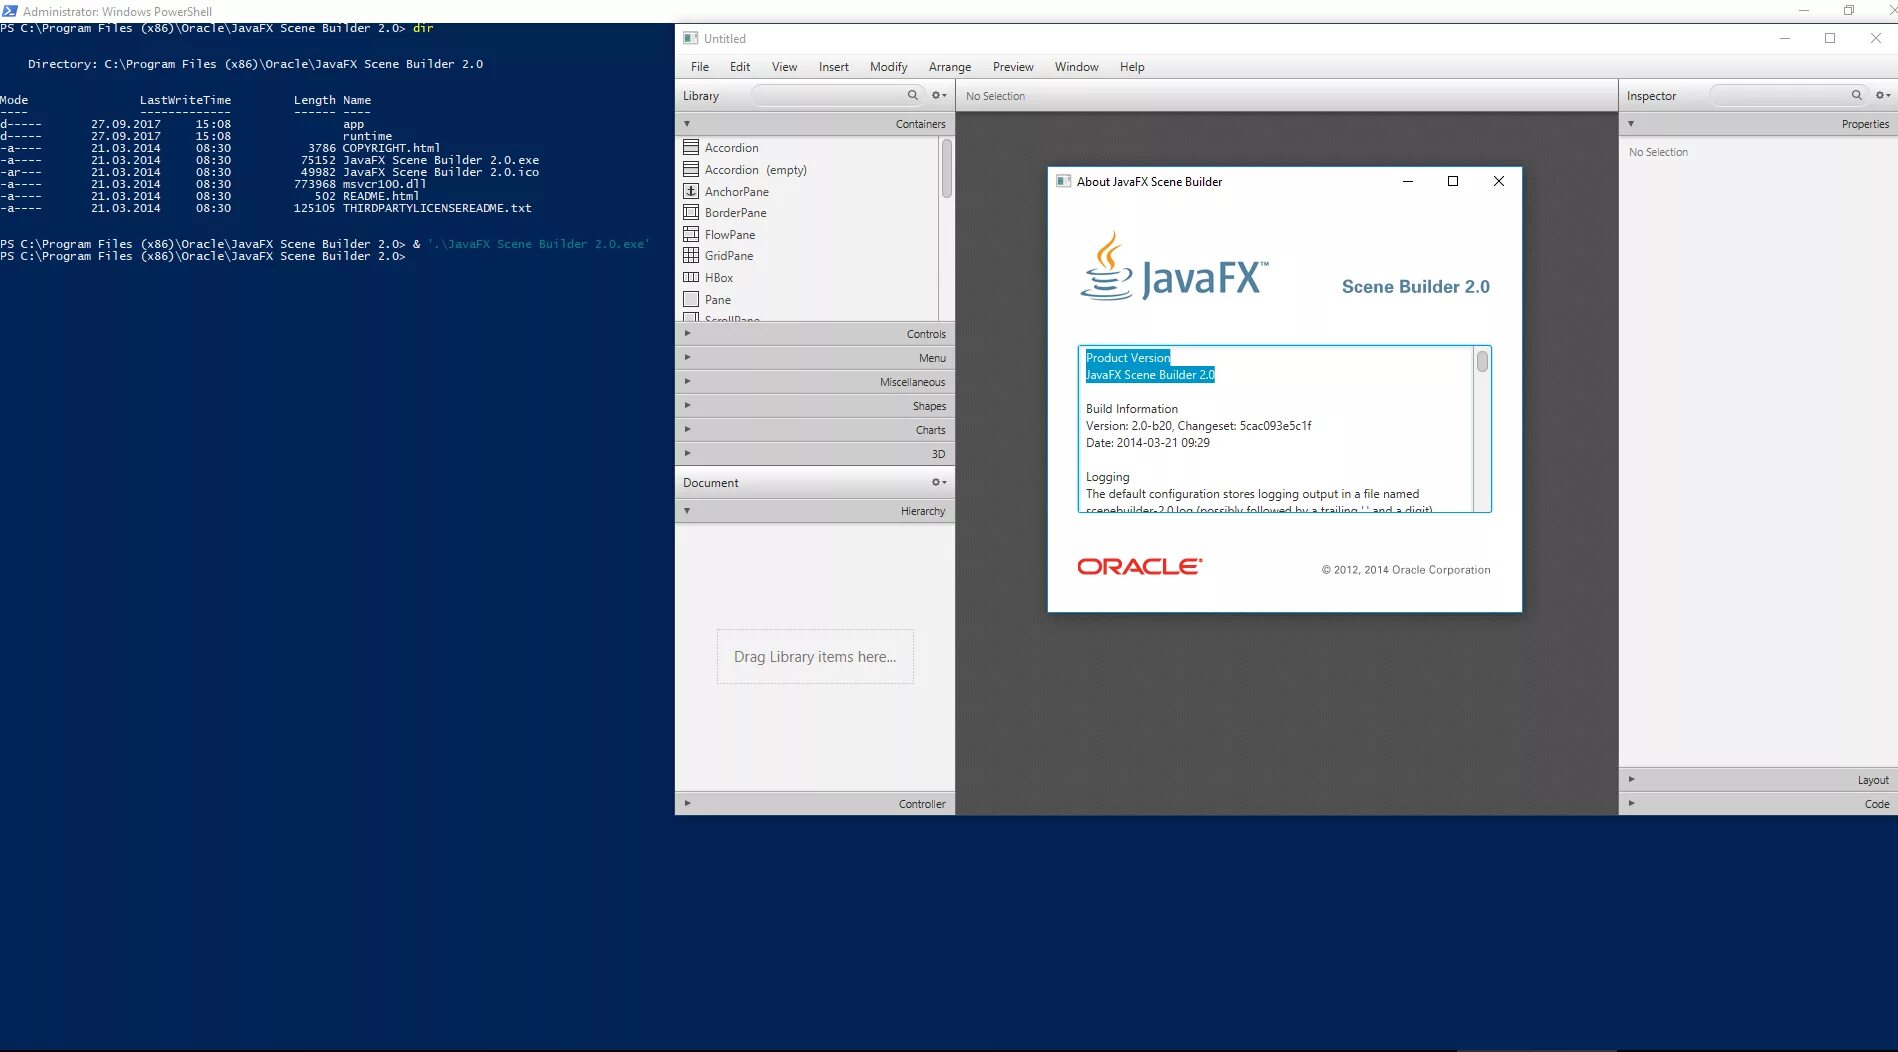The image size is (1898, 1052).
Task: Select the FlowPane label in Library
Action: tap(730, 235)
